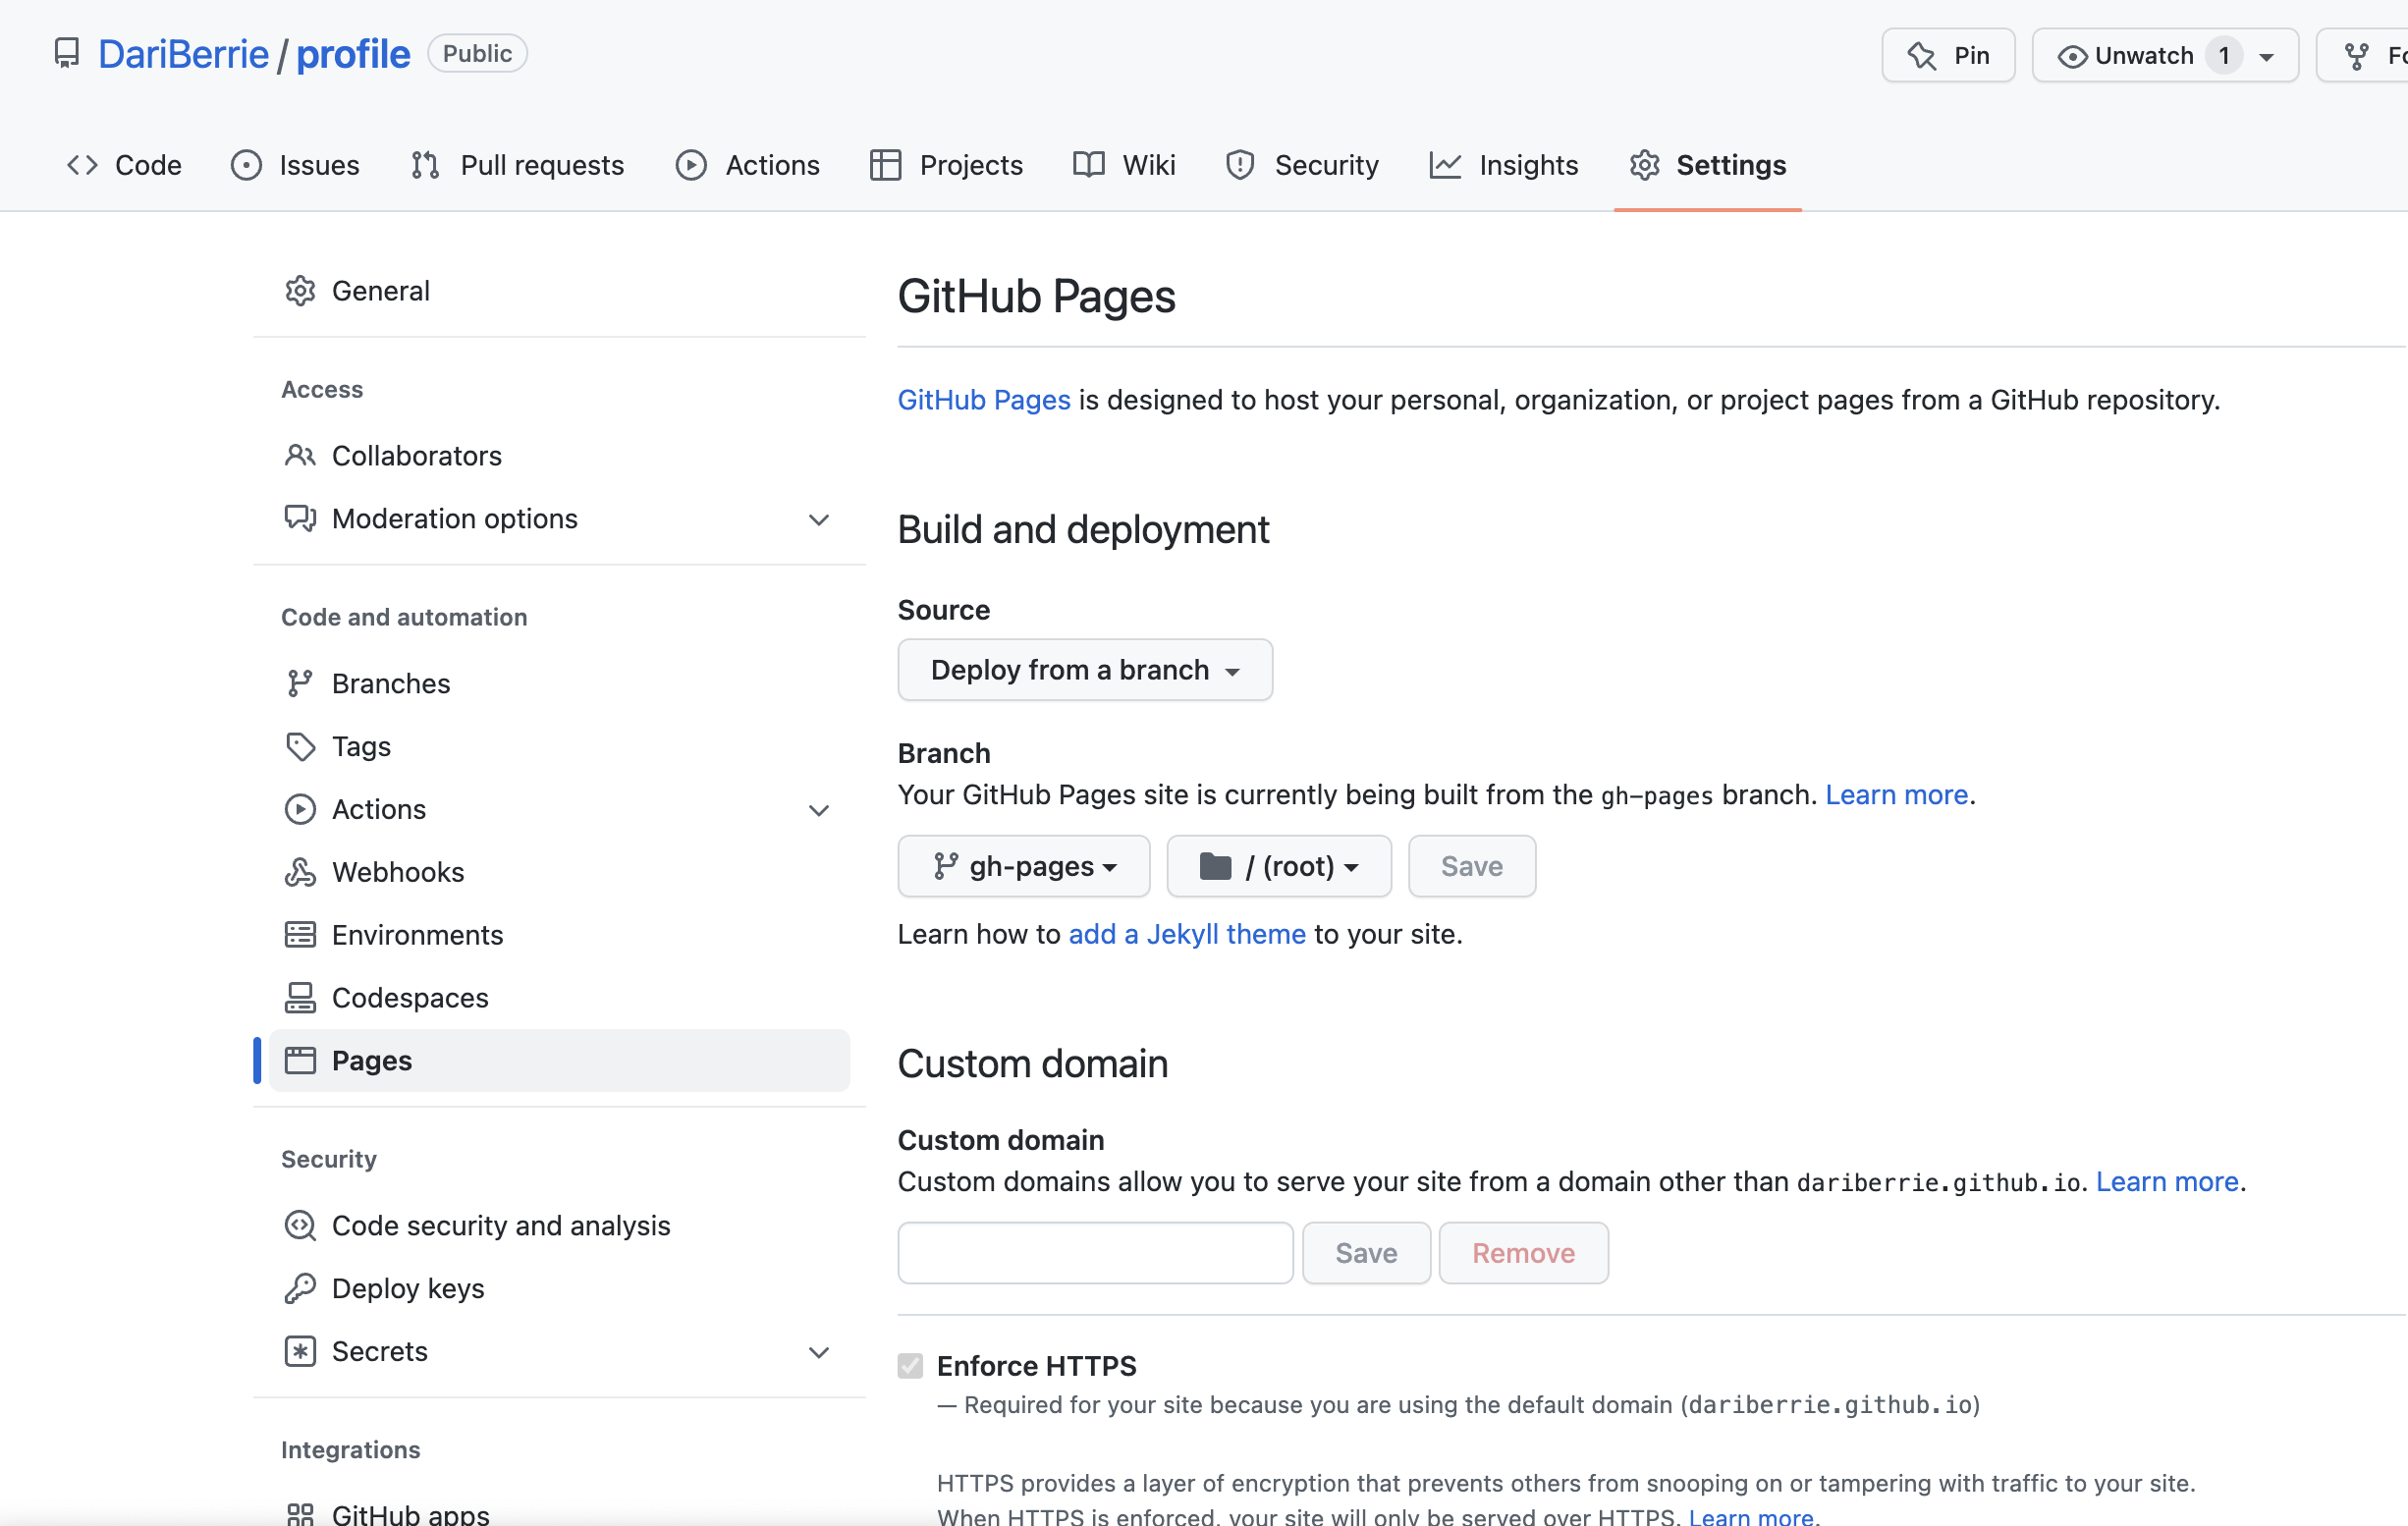Click the sidebar Actions play icon
The width and height of the screenshot is (2408, 1526).
coord(300,809)
